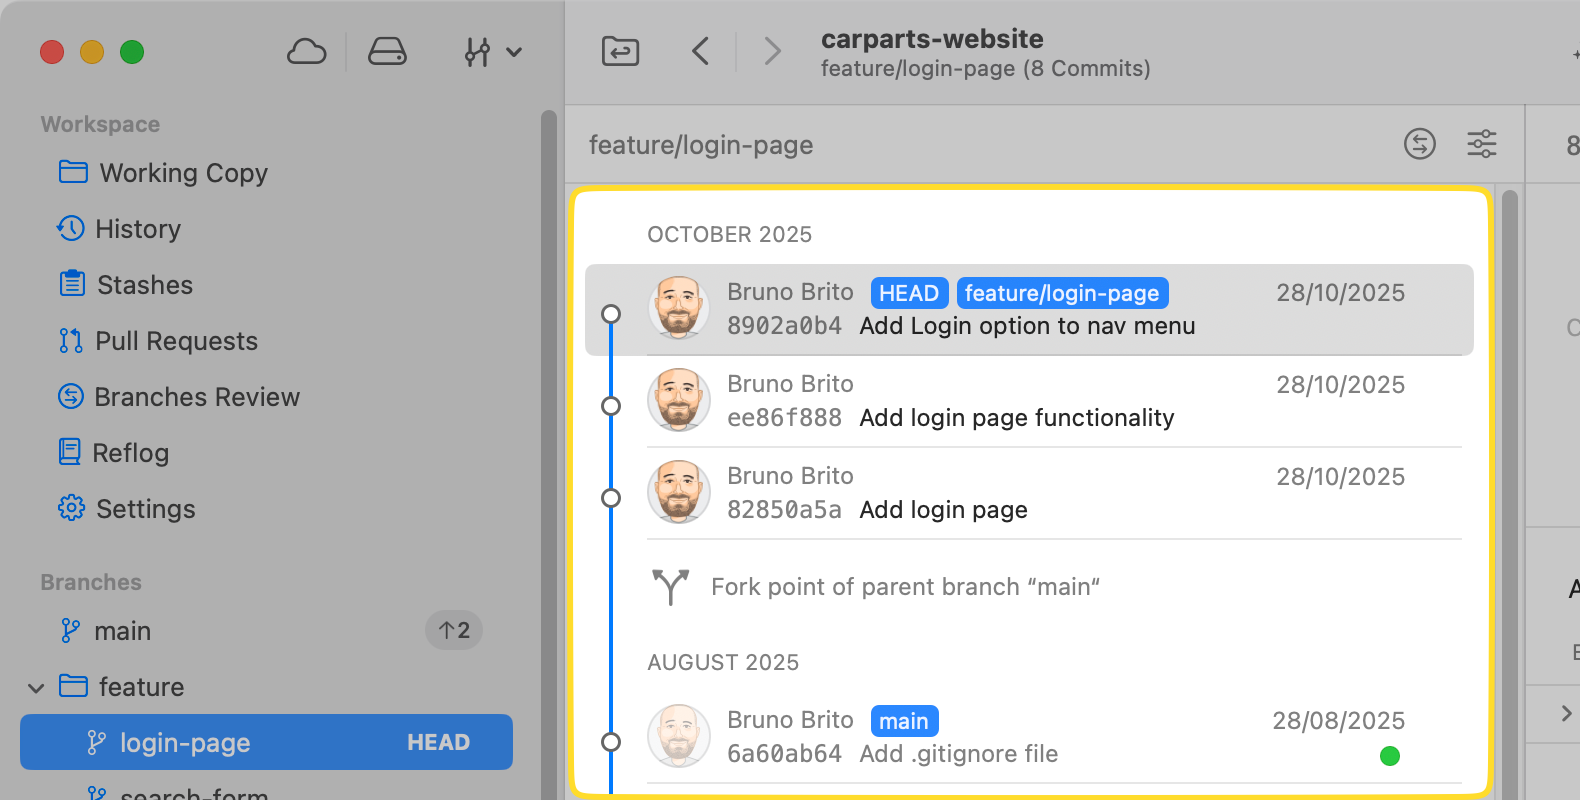Image resolution: width=1580 pixels, height=800 pixels.
Task: Open the Git tools dropdown menu
Action: 492,52
